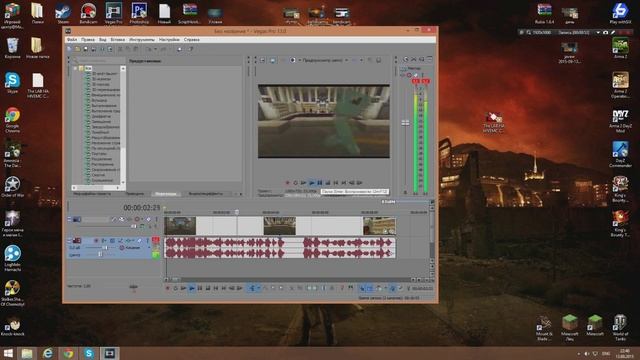The width and height of the screenshot is (640, 360).
Task: Click the tree list scroll-up arrow
Action: click(123, 69)
